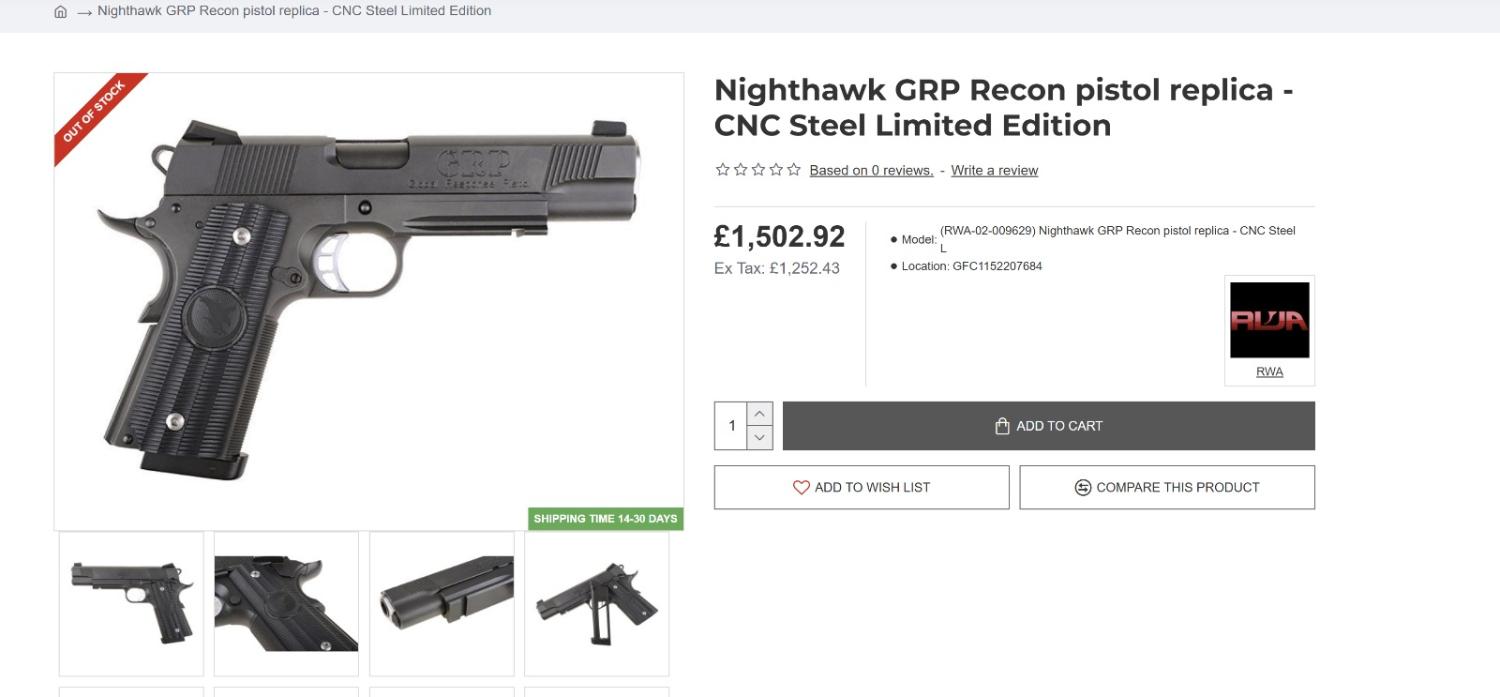The width and height of the screenshot is (1500, 697).
Task: Click the home breadcrumb icon
Action: pyautogui.click(x=61, y=12)
